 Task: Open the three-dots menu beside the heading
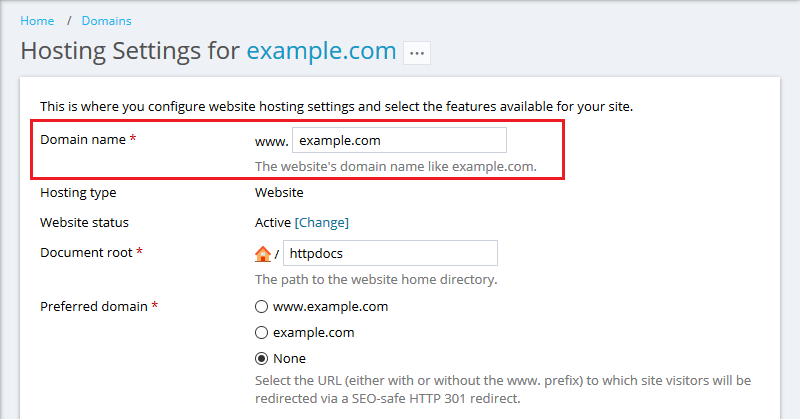coord(417,53)
